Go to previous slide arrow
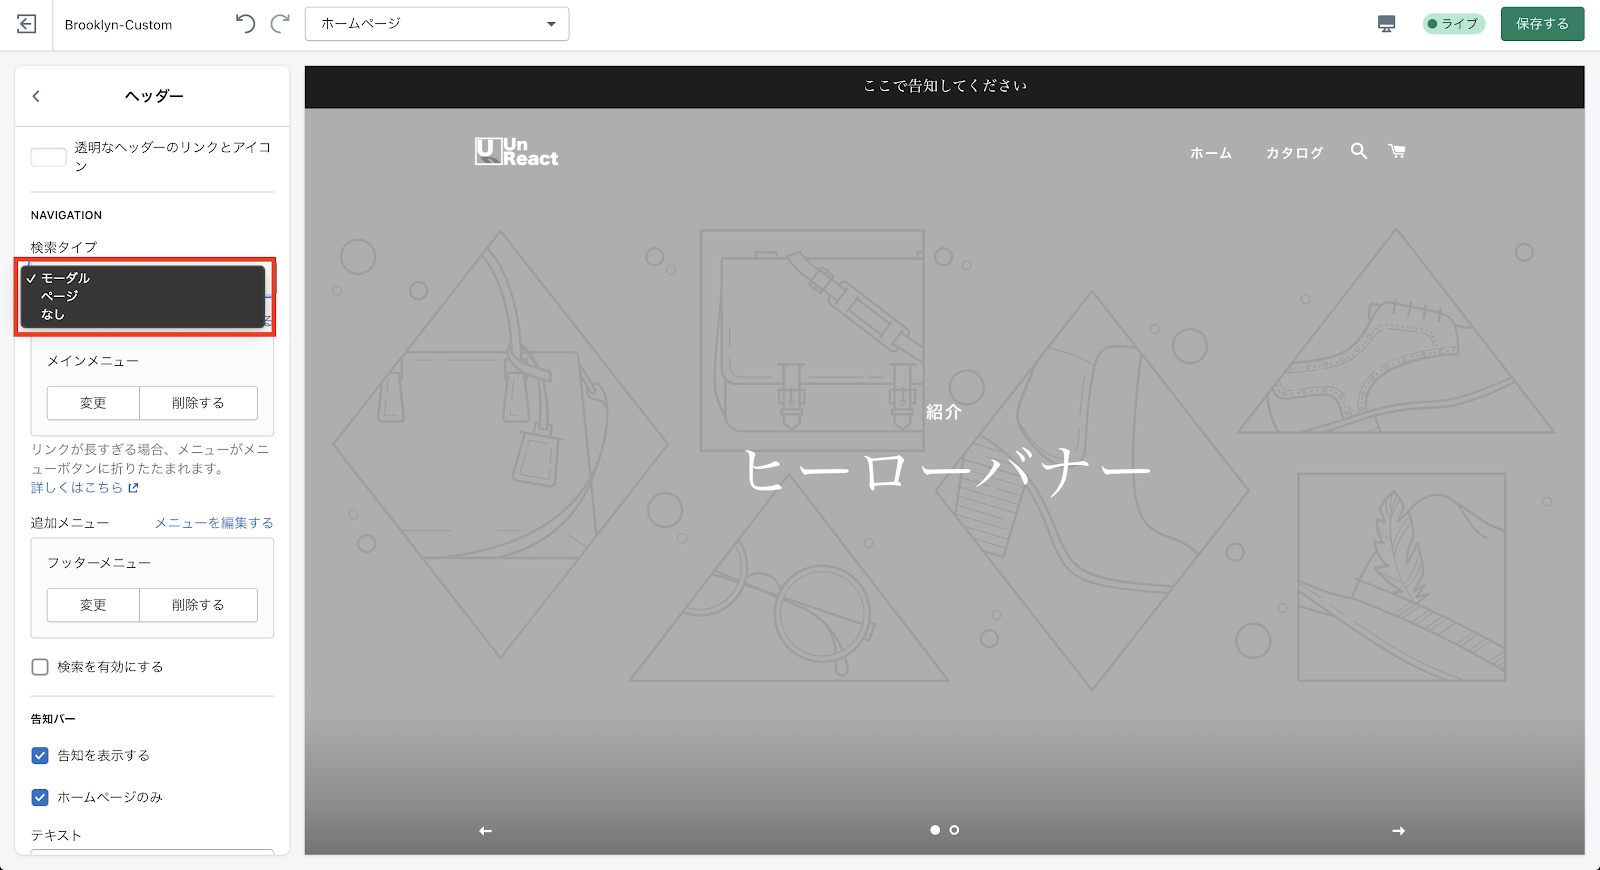Viewport: 1600px width, 870px height. [x=485, y=831]
